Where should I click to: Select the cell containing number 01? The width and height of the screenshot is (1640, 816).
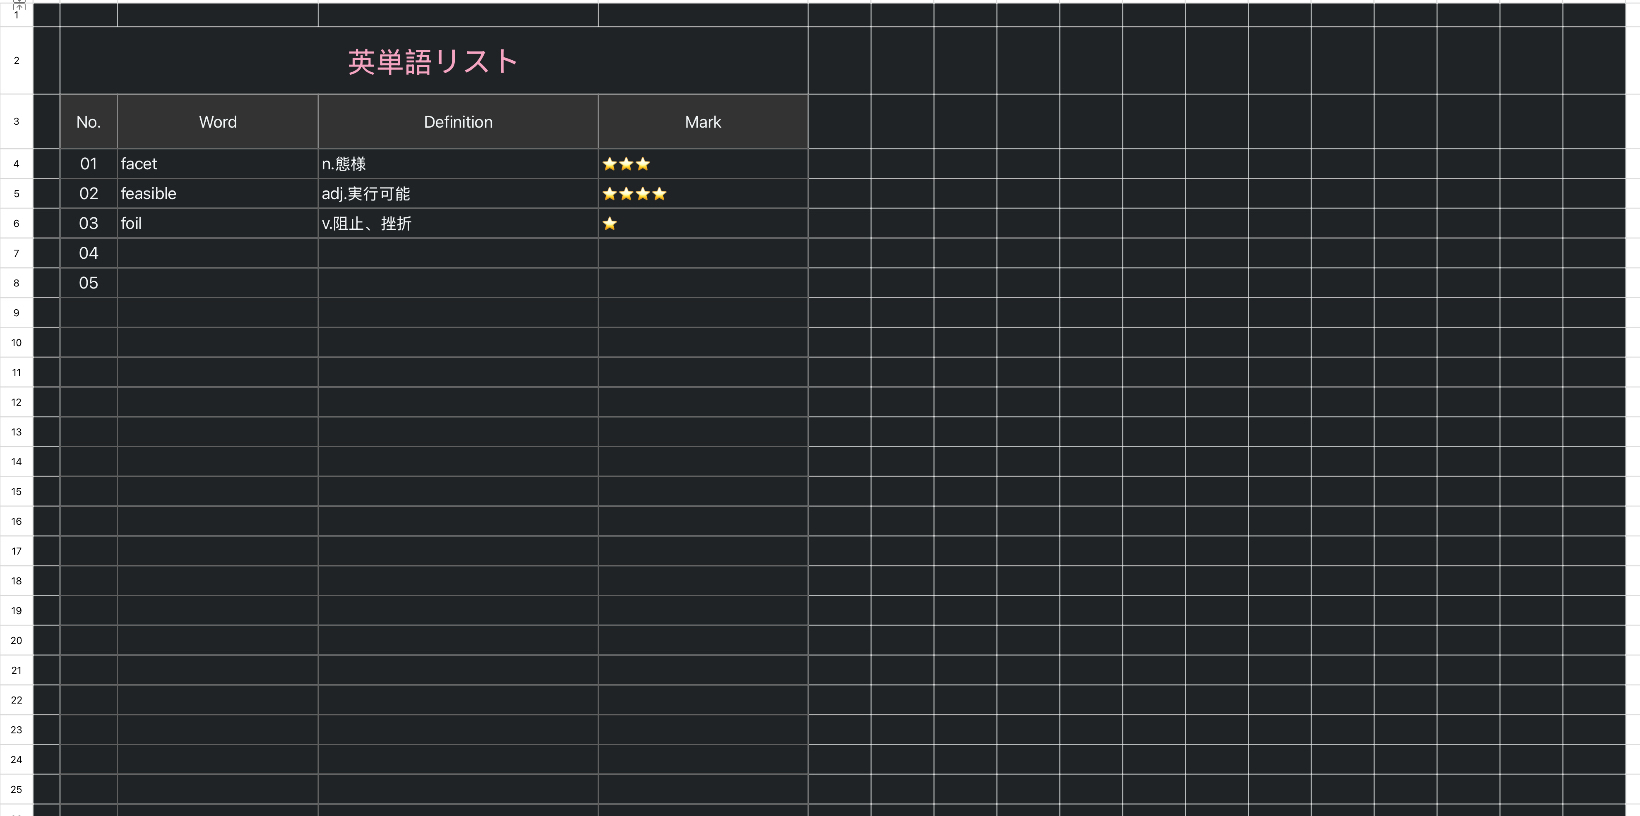click(x=89, y=164)
